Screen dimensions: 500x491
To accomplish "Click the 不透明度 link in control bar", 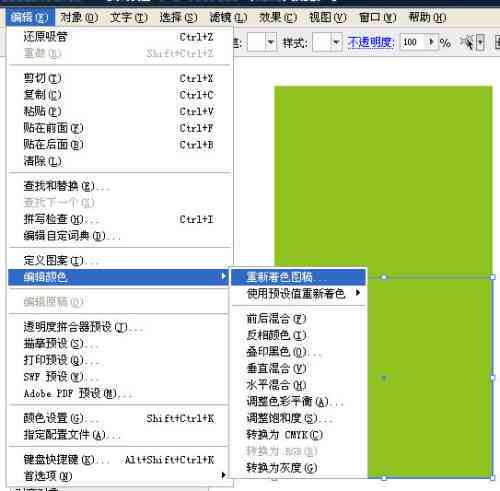I will pos(371,42).
